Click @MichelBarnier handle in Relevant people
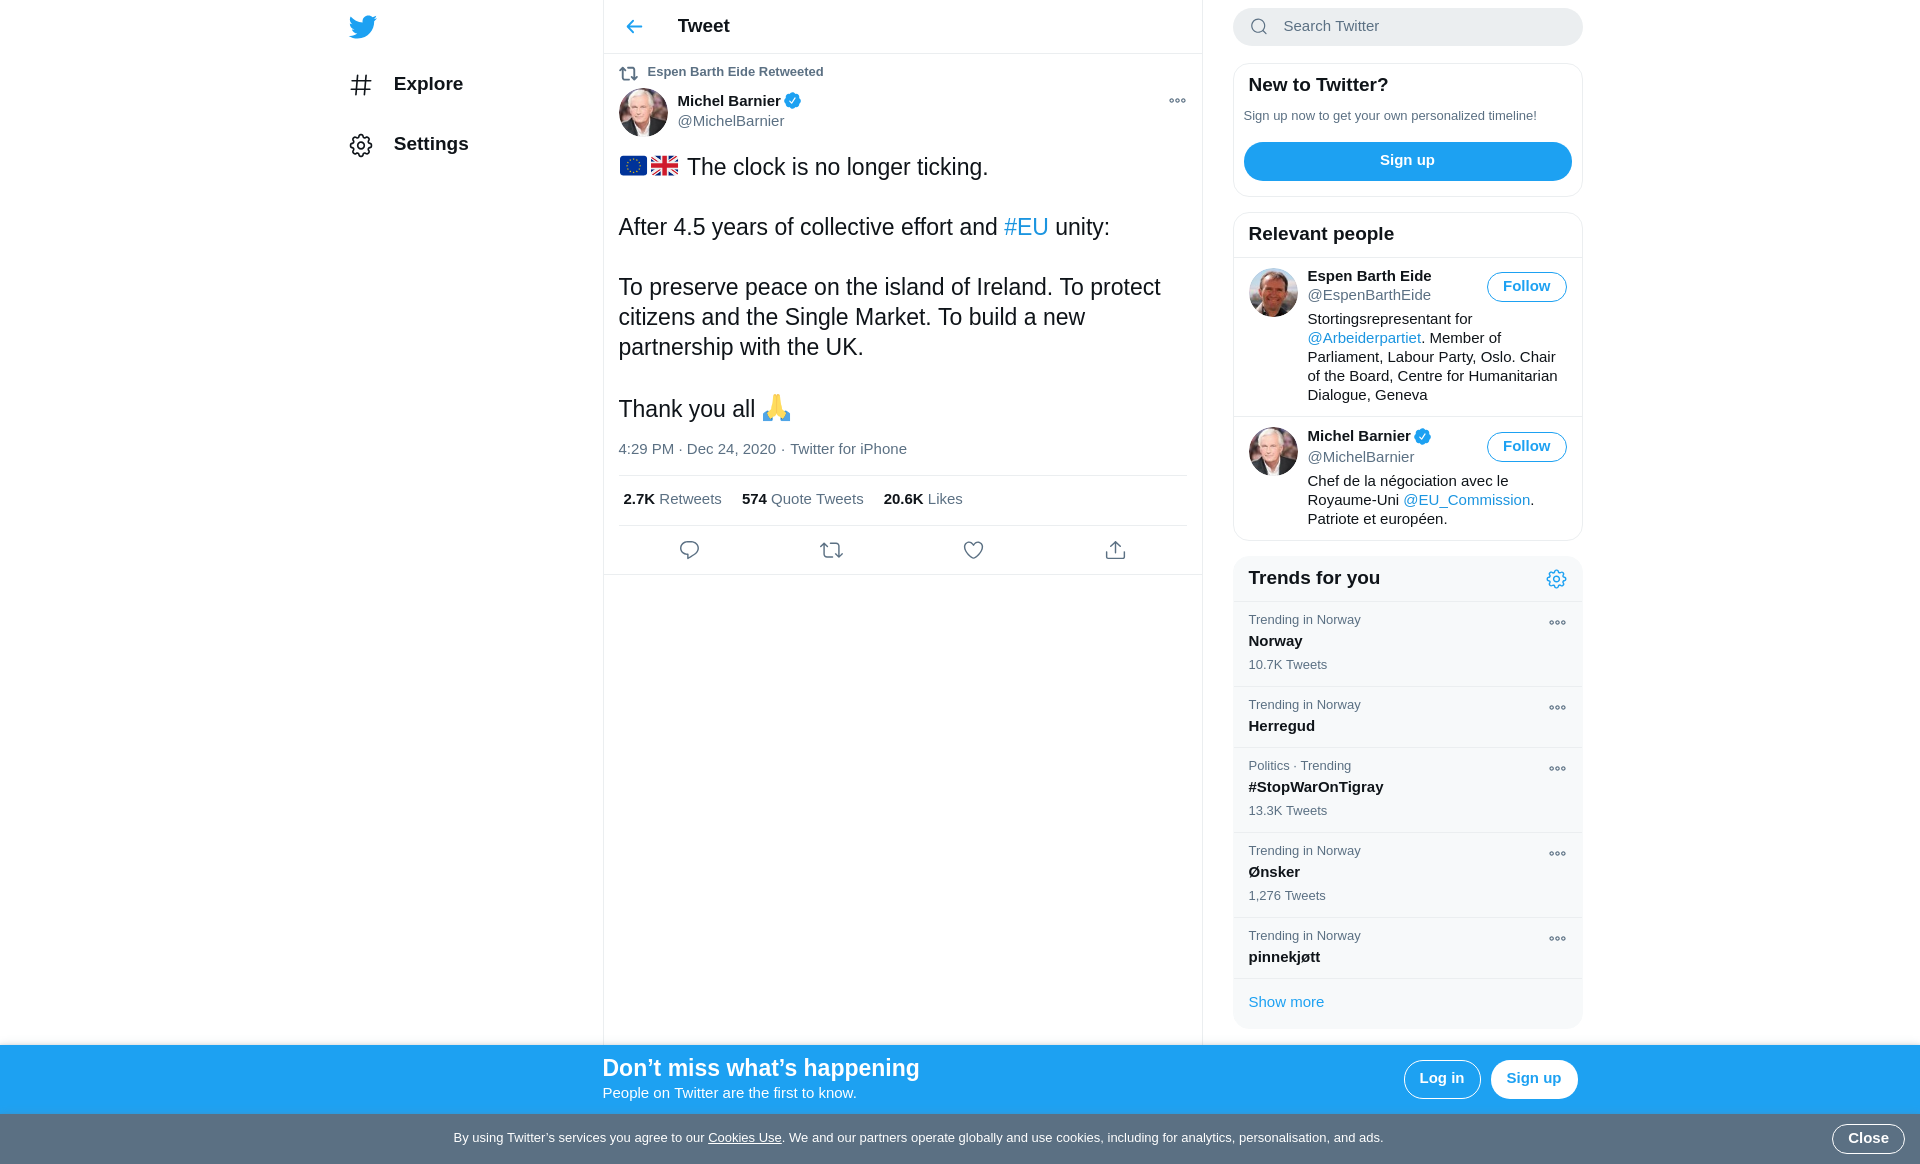Screen dimensions: 1920x1164 1360,457
